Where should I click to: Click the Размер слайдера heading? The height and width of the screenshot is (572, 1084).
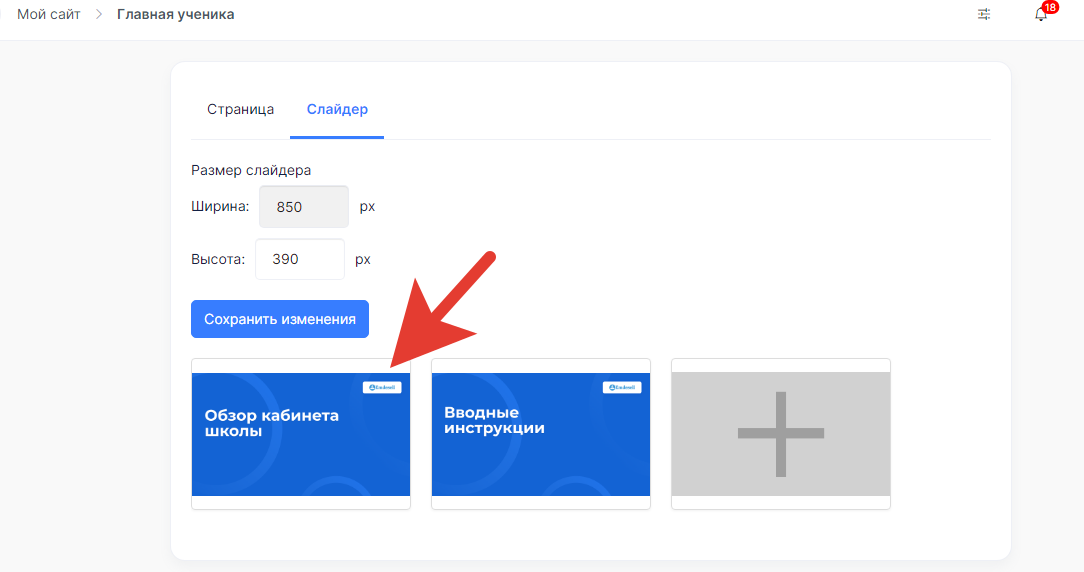coord(251,170)
